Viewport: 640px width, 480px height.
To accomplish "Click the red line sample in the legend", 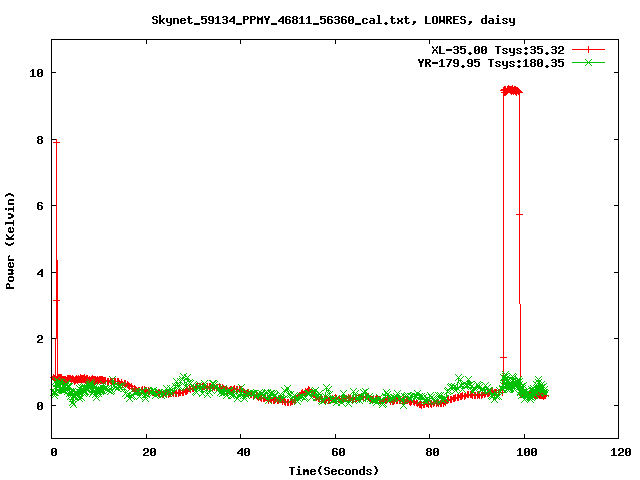I will click(x=588, y=50).
